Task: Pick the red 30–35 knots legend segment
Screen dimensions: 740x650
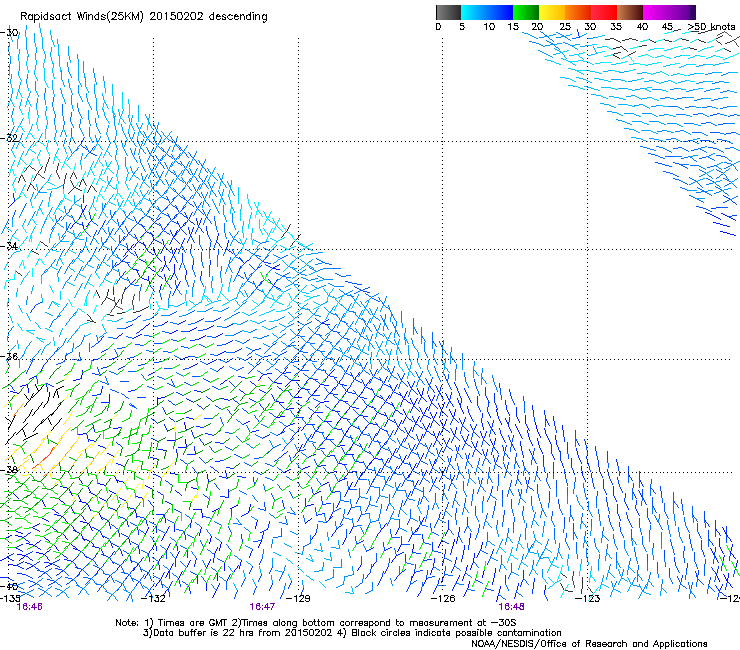Action: click(x=604, y=12)
